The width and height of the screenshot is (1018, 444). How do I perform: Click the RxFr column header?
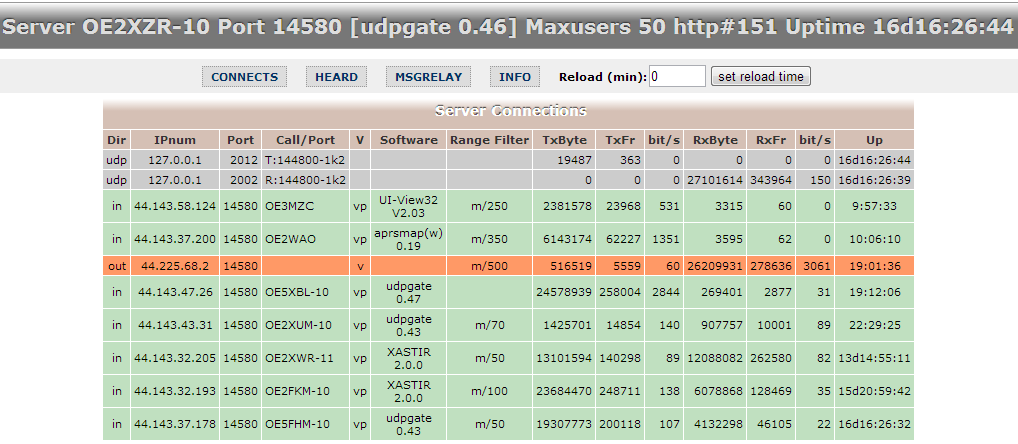pyautogui.click(x=771, y=140)
